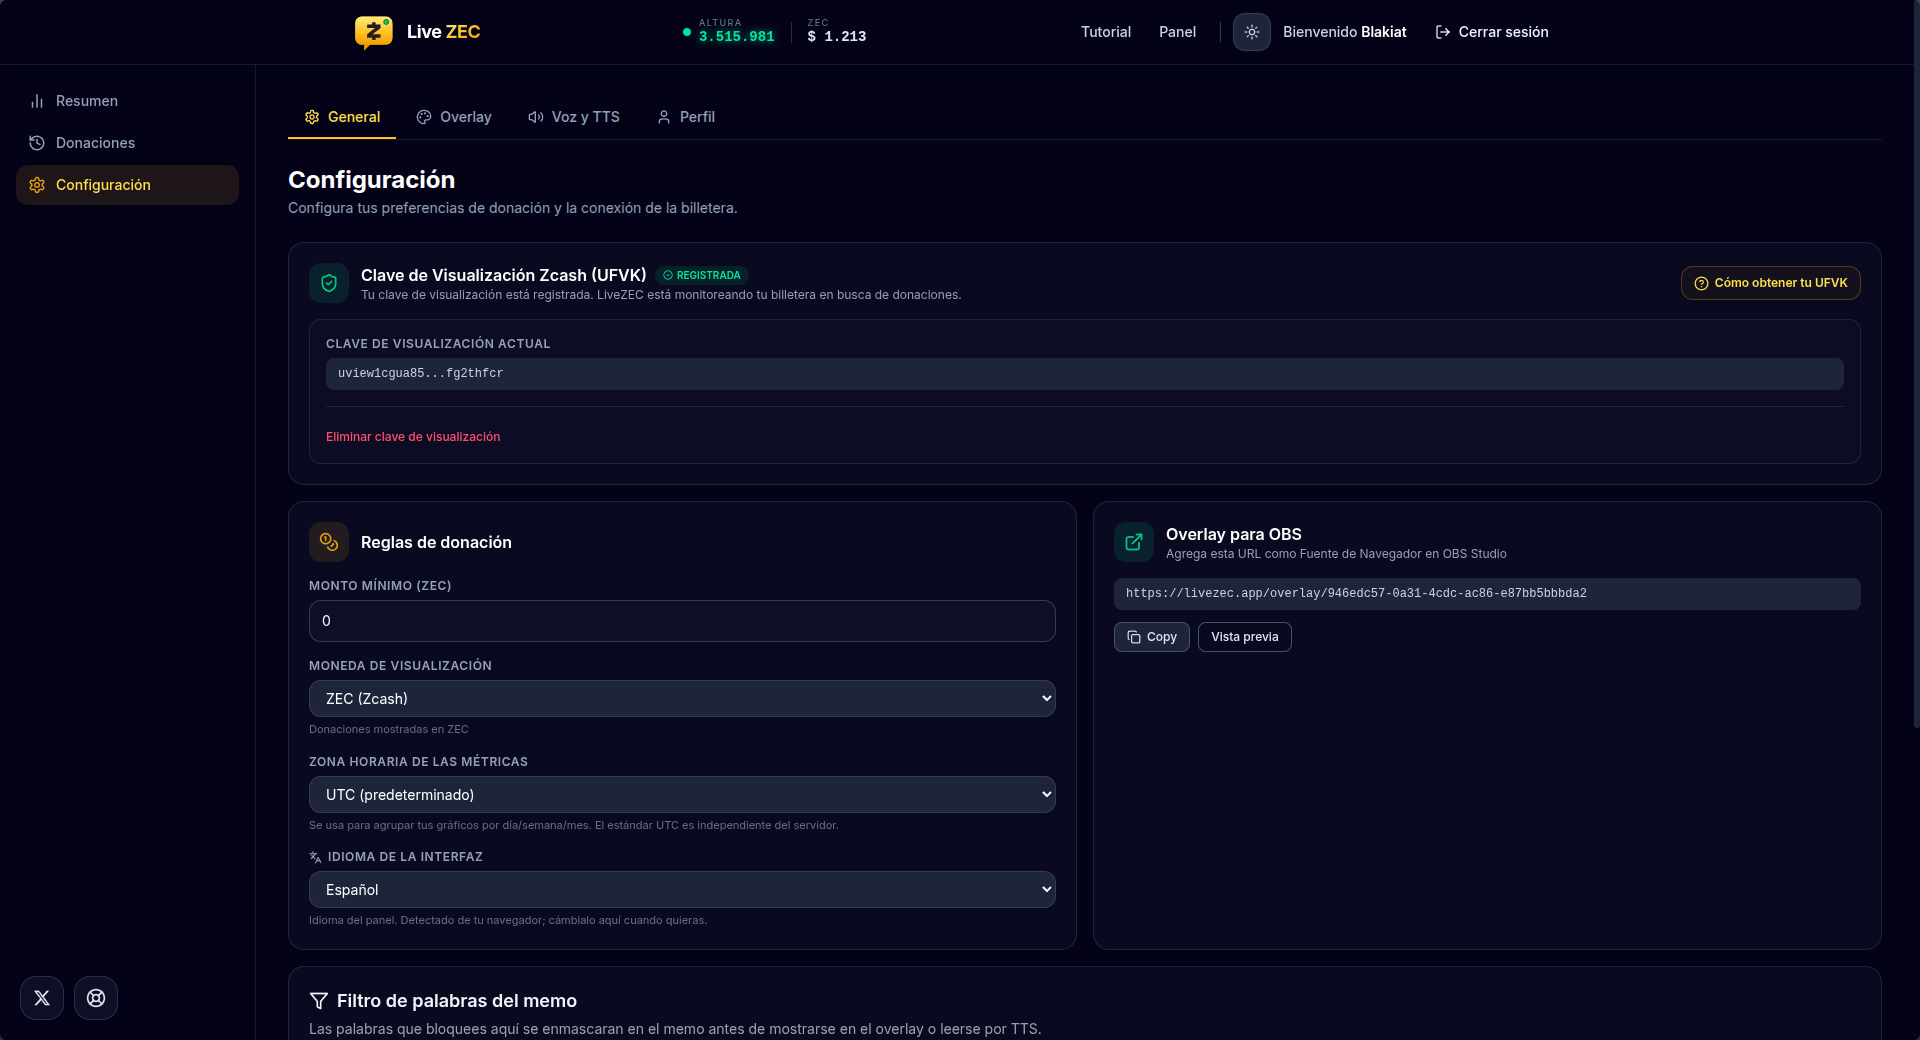Click the green REGISTRADA status badge
Screen dimensions: 1920x1040
[702, 275]
